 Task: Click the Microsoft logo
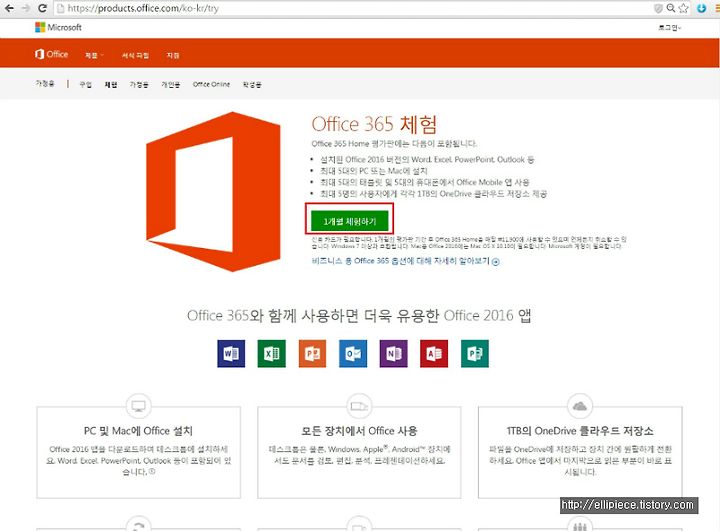point(58,27)
